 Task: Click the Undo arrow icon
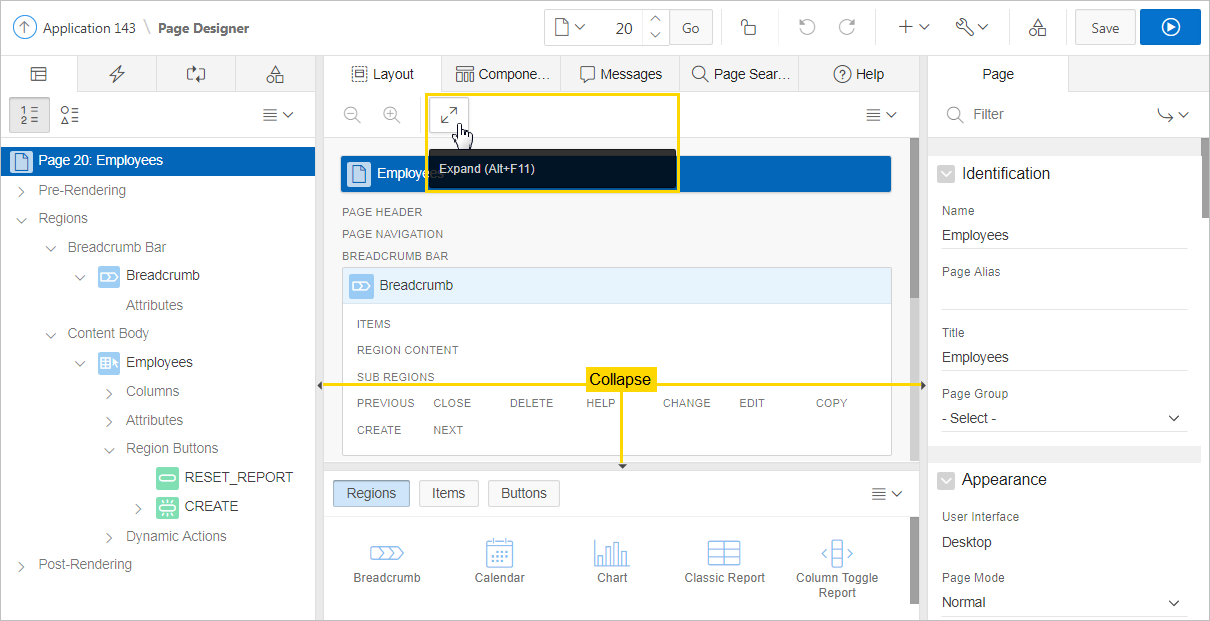[807, 28]
